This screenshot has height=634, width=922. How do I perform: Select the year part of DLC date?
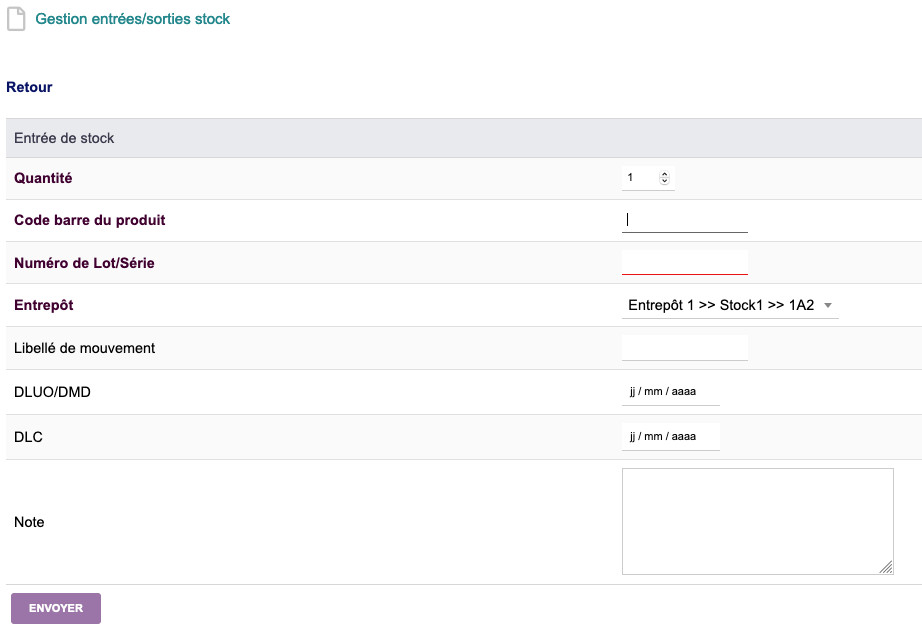pos(683,437)
